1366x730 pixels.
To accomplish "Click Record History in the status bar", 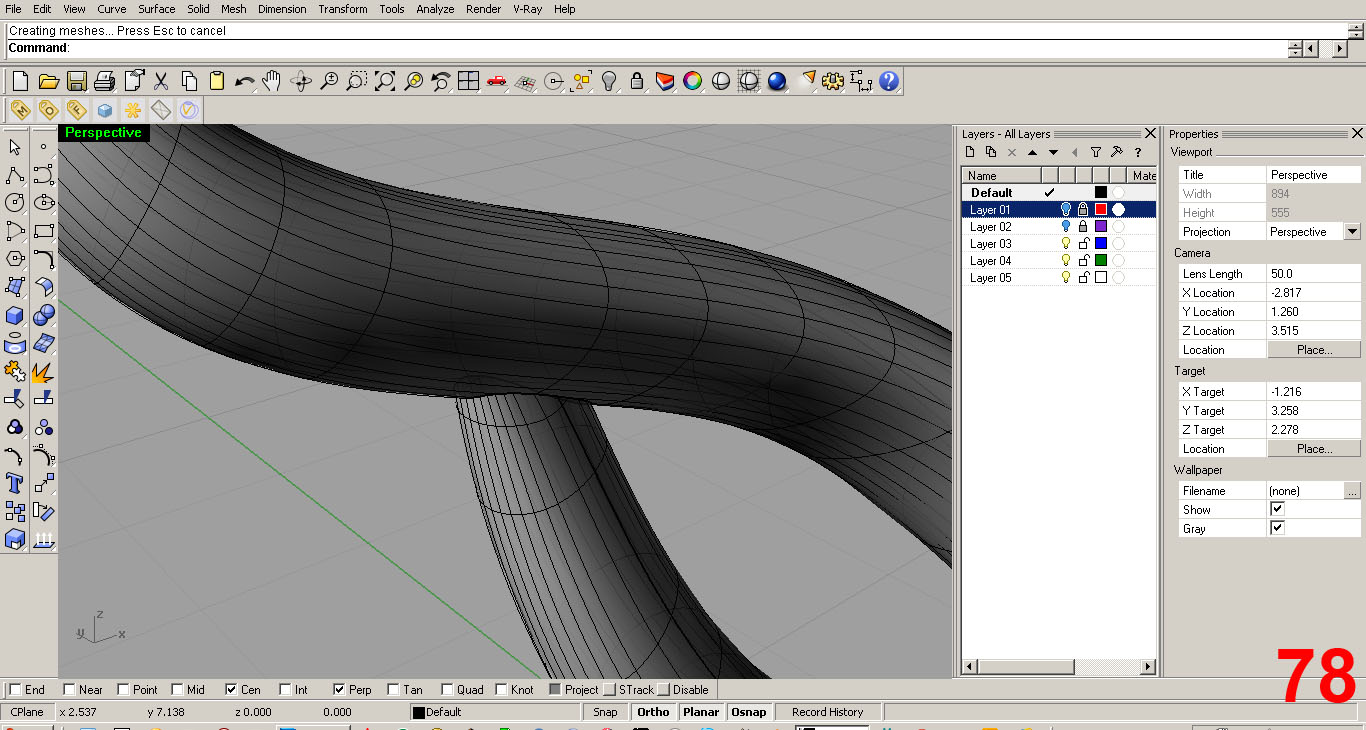I will point(827,712).
